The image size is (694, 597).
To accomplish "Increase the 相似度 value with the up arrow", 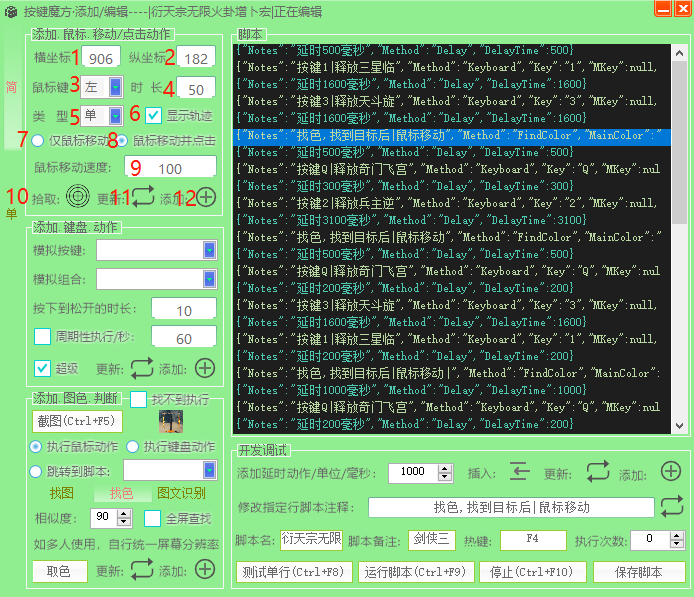I will coord(124,513).
